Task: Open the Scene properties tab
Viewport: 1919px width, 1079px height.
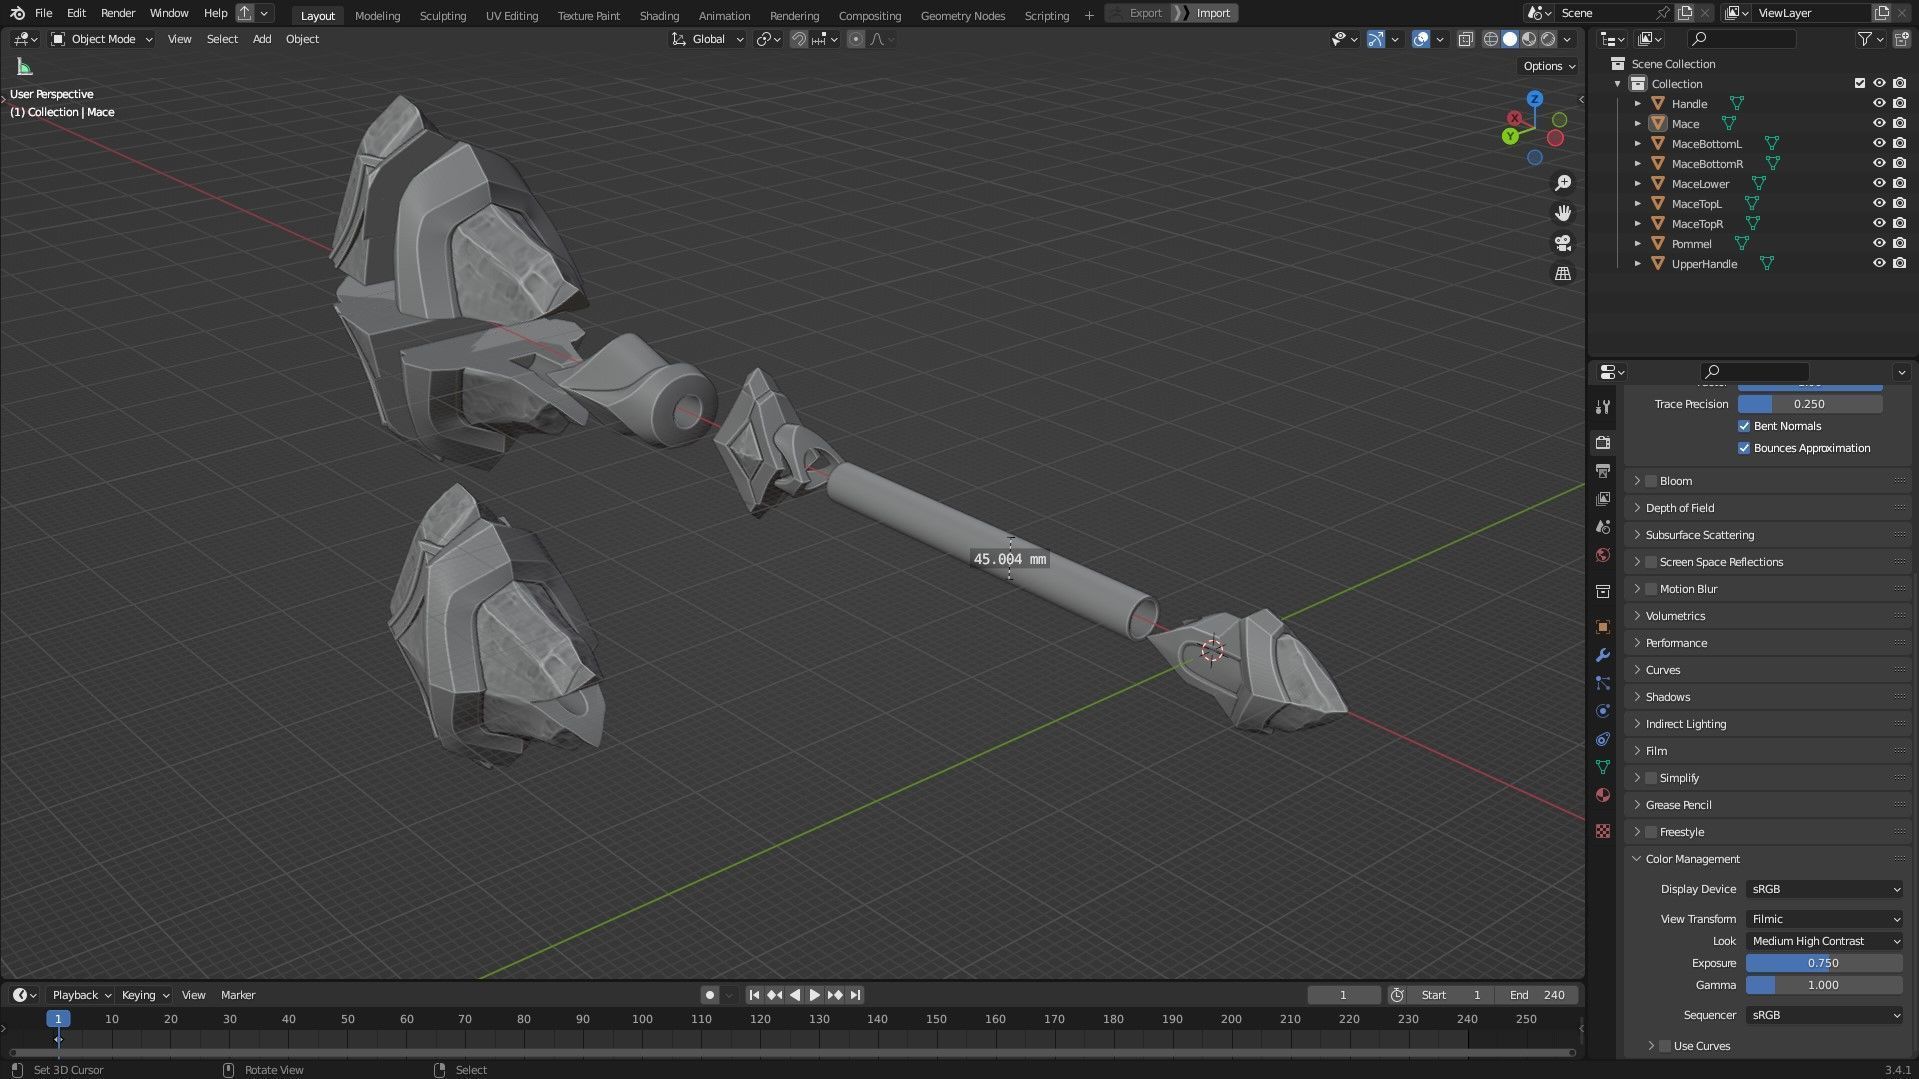Action: (x=1603, y=526)
